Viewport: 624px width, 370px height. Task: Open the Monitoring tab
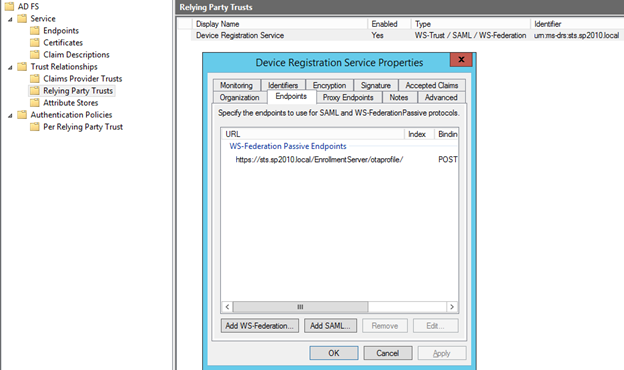(236, 85)
